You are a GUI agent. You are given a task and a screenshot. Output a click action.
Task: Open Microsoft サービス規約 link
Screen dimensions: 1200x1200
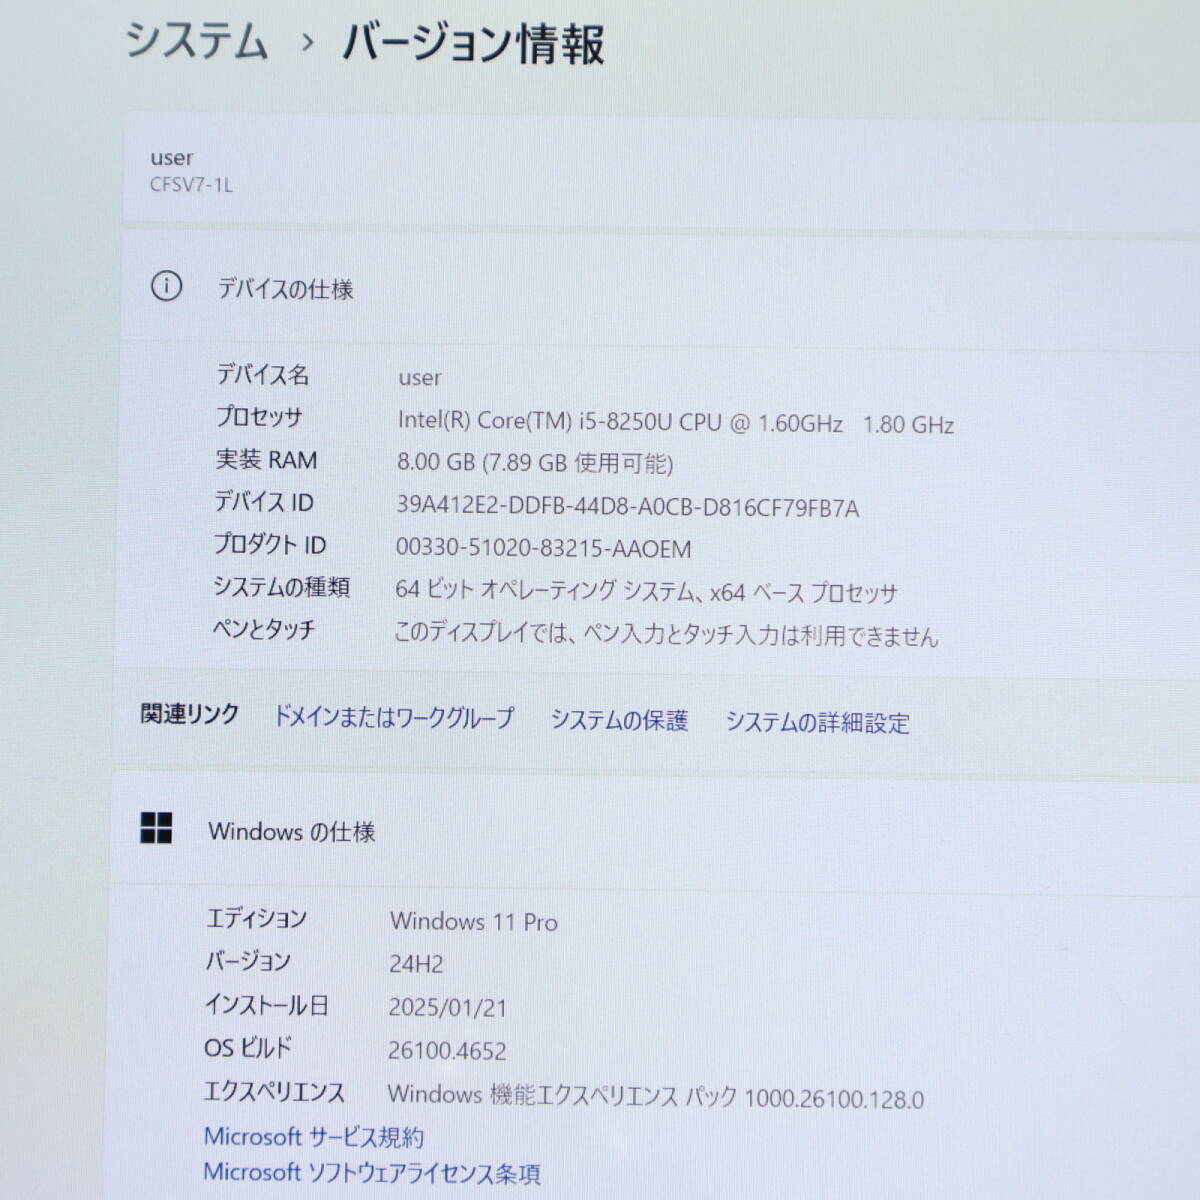(x=314, y=1137)
